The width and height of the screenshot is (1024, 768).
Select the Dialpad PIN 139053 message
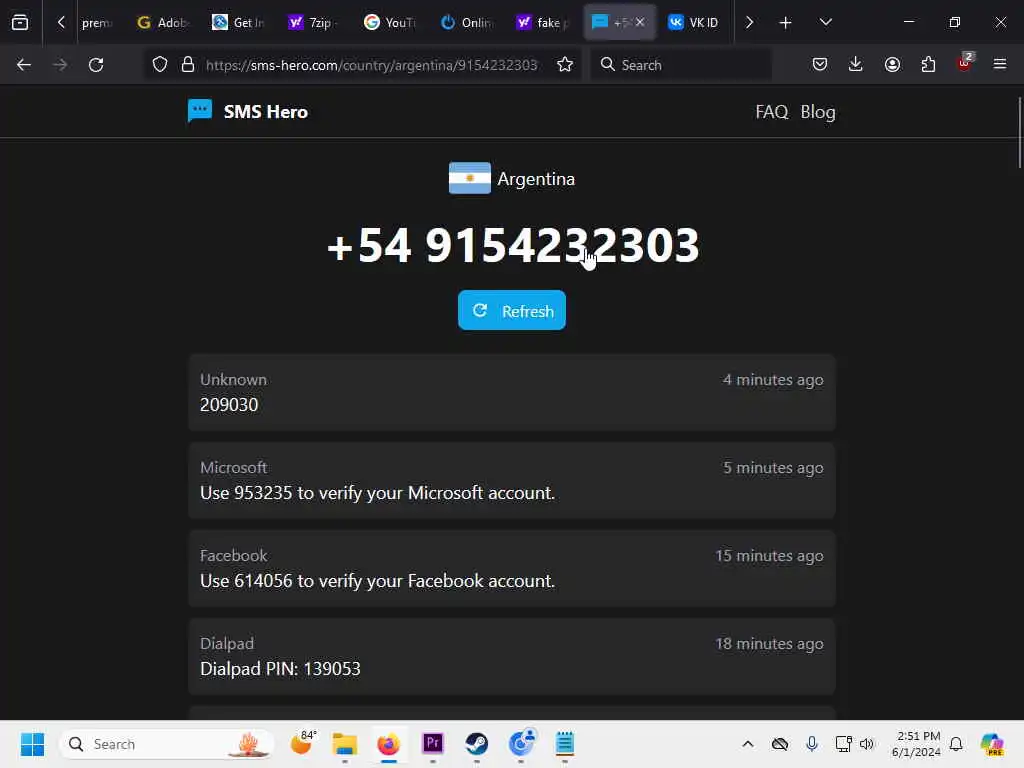pos(512,657)
